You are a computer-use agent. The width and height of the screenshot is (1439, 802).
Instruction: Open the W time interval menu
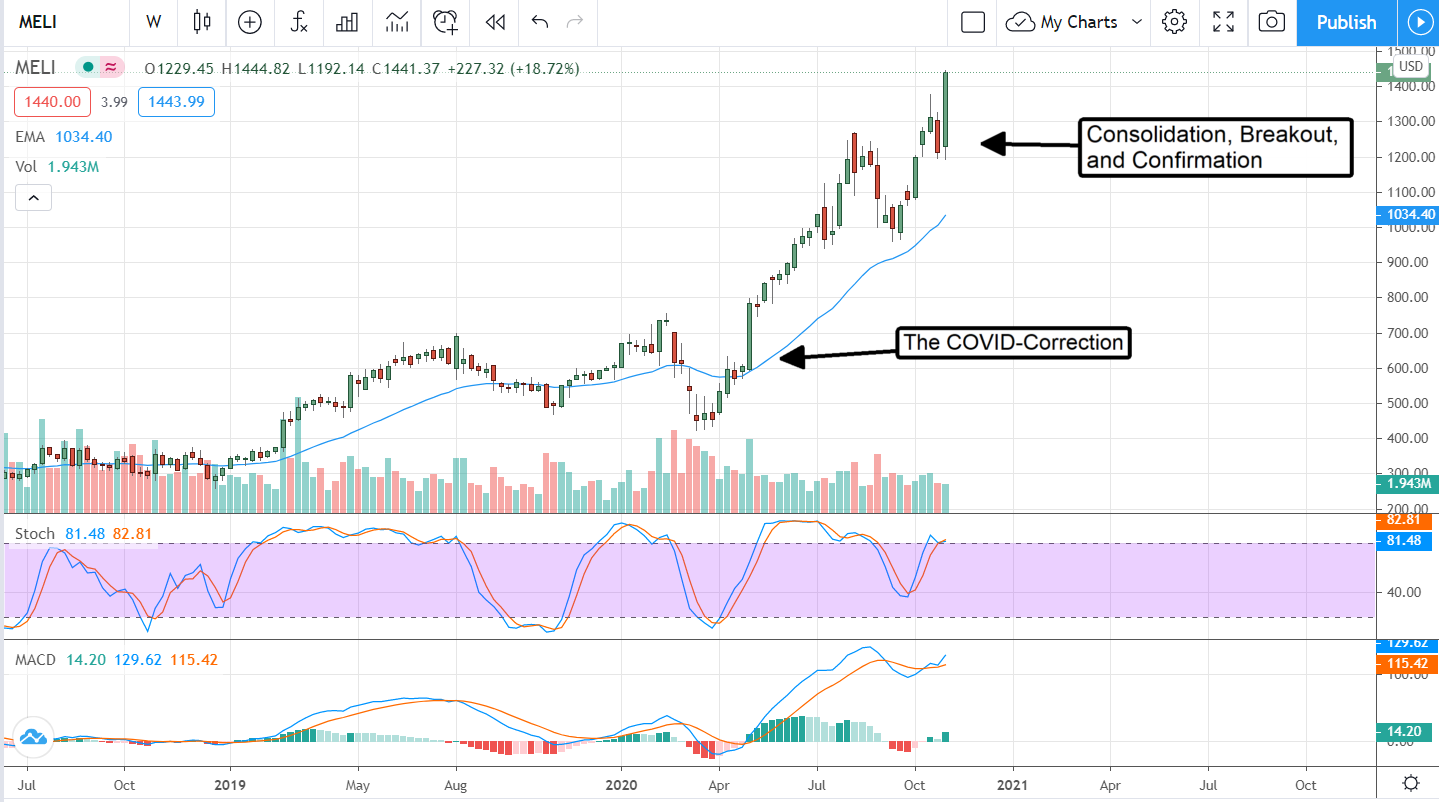[153, 22]
